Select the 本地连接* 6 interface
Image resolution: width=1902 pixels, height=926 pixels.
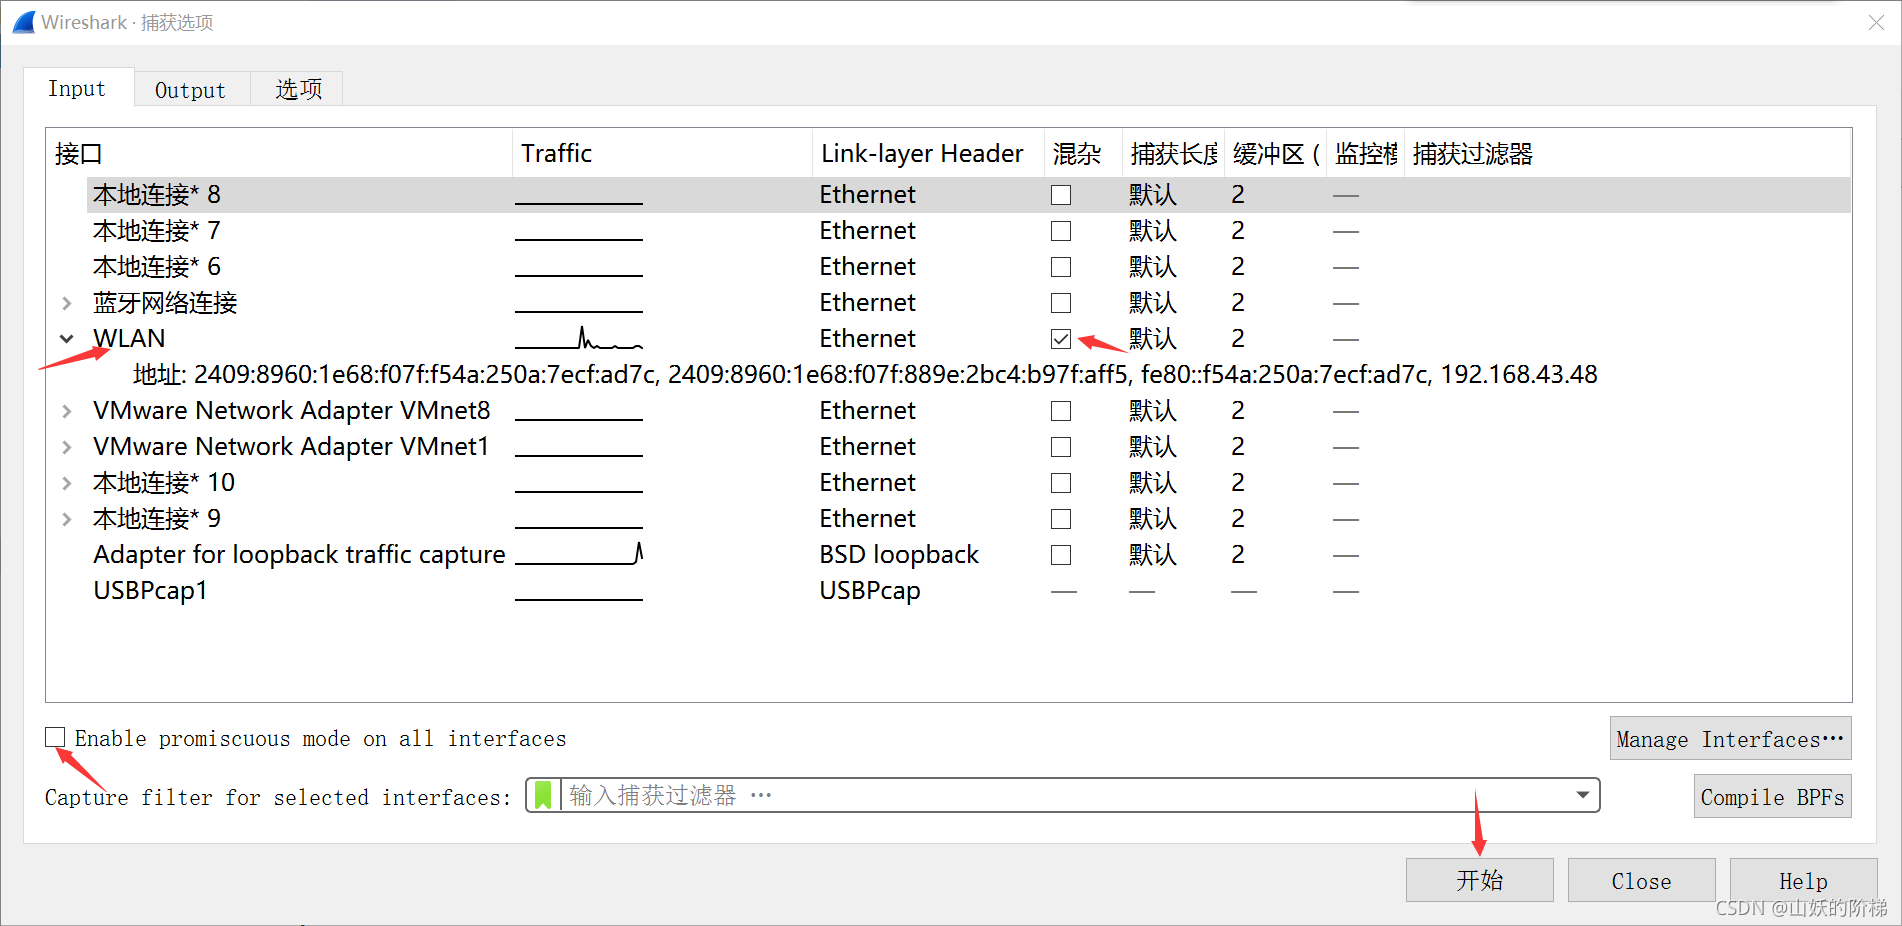tap(157, 267)
